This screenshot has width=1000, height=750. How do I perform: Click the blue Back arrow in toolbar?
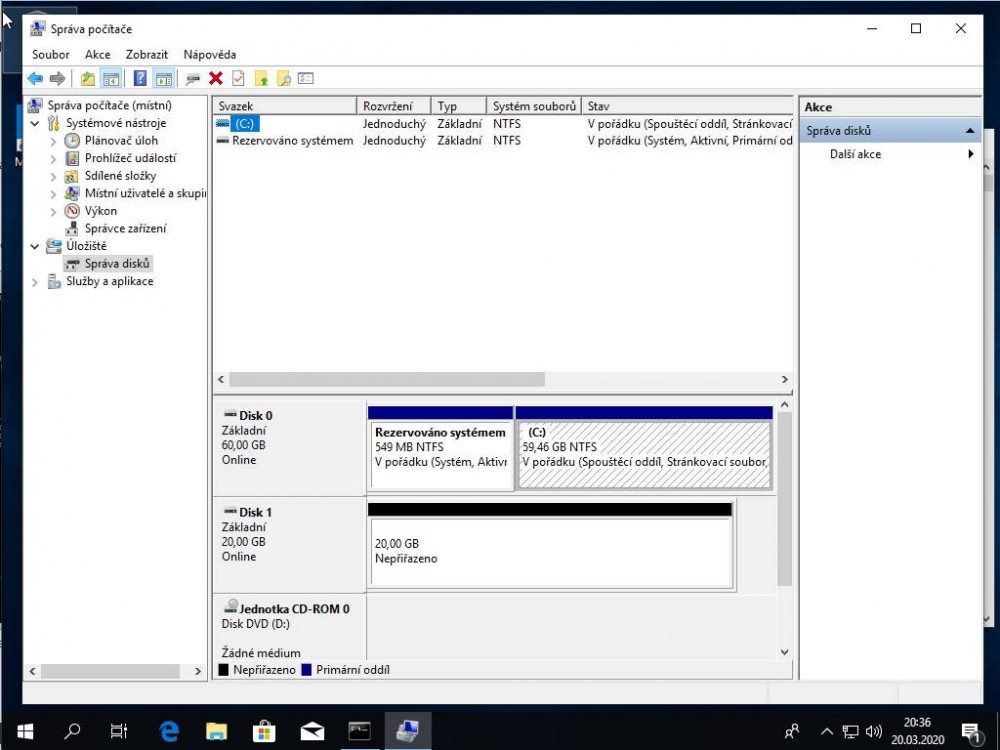pyautogui.click(x=35, y=79)
